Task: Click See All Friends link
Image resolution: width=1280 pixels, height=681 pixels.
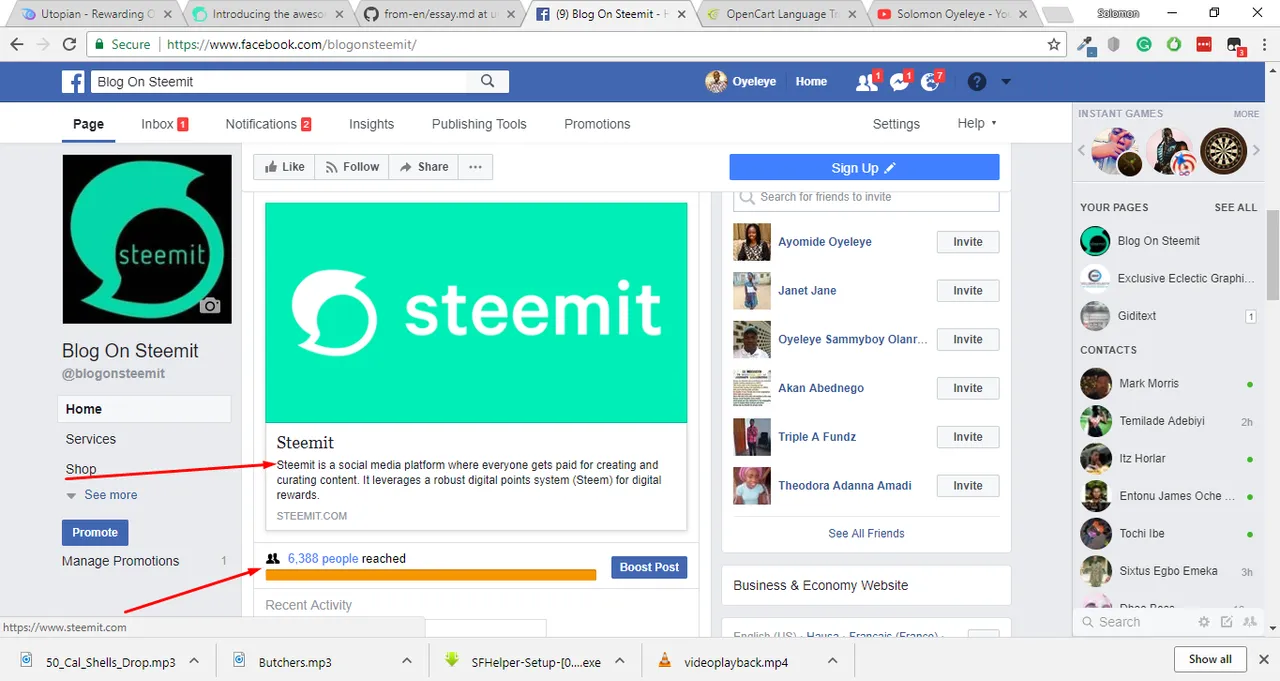Action: pyautogui.click(x=866, y=533)
